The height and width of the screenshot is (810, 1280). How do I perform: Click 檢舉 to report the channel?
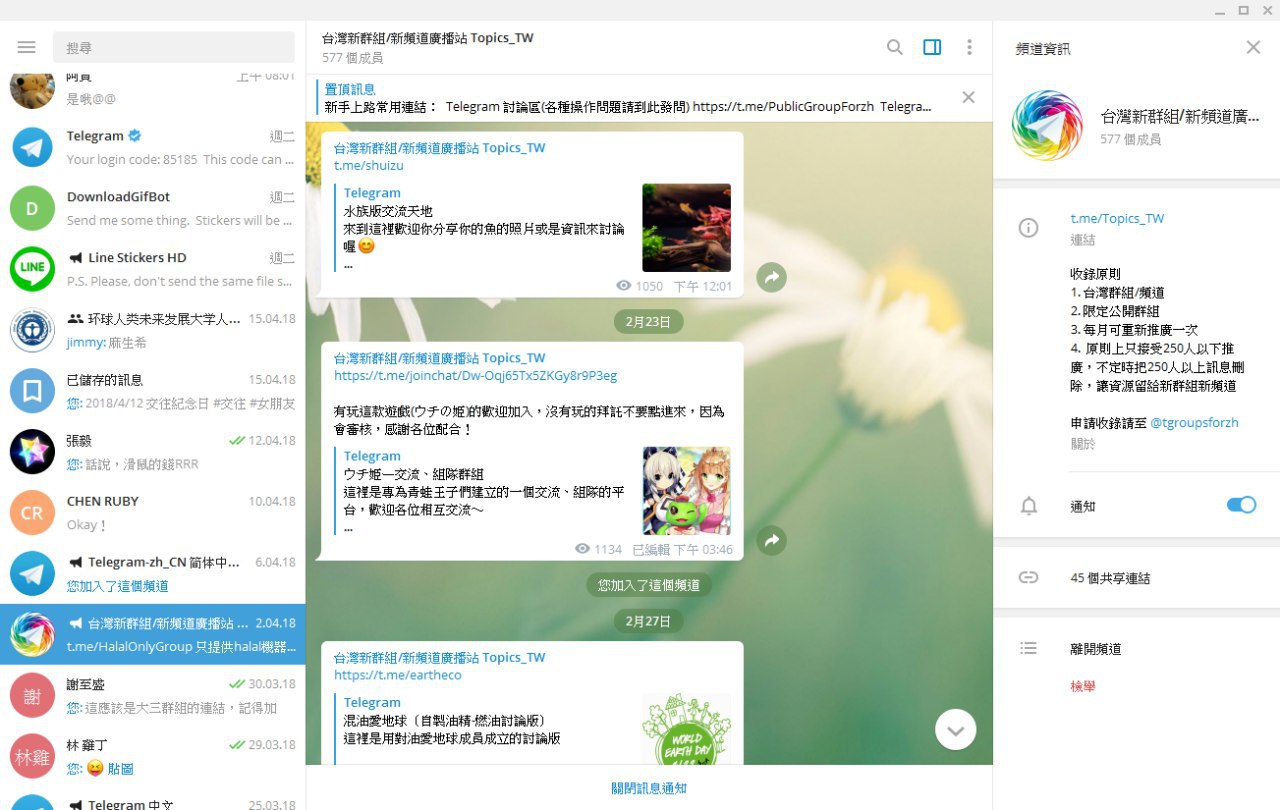1083,687
